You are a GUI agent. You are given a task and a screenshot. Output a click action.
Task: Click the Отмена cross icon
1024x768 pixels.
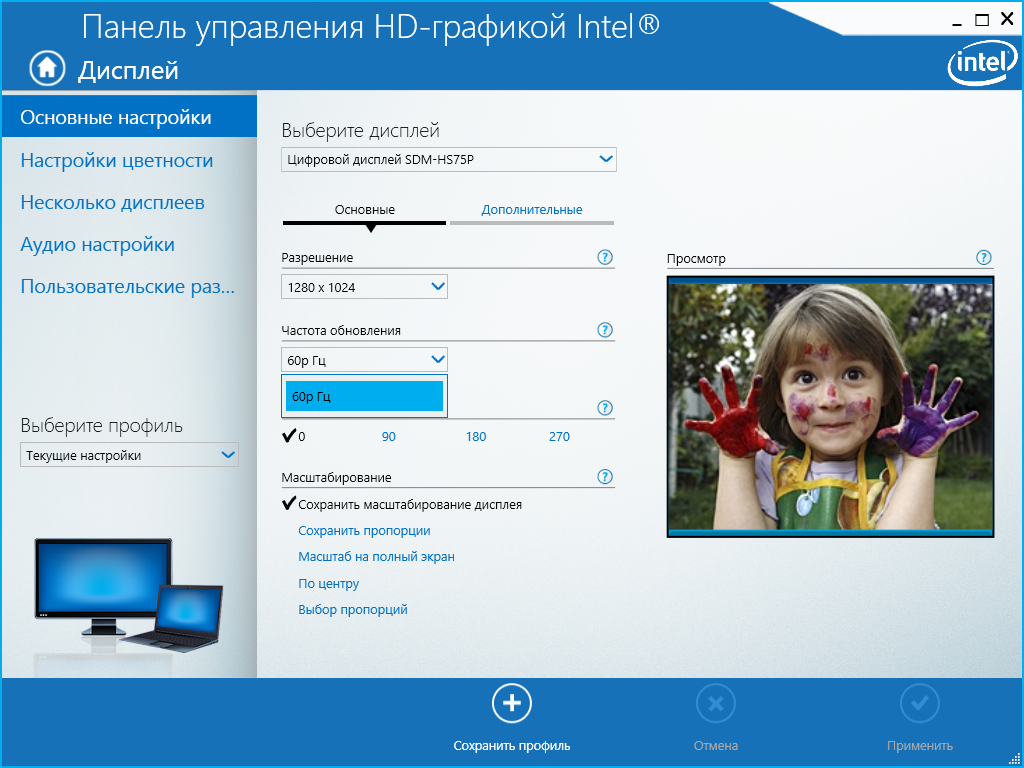716,703
